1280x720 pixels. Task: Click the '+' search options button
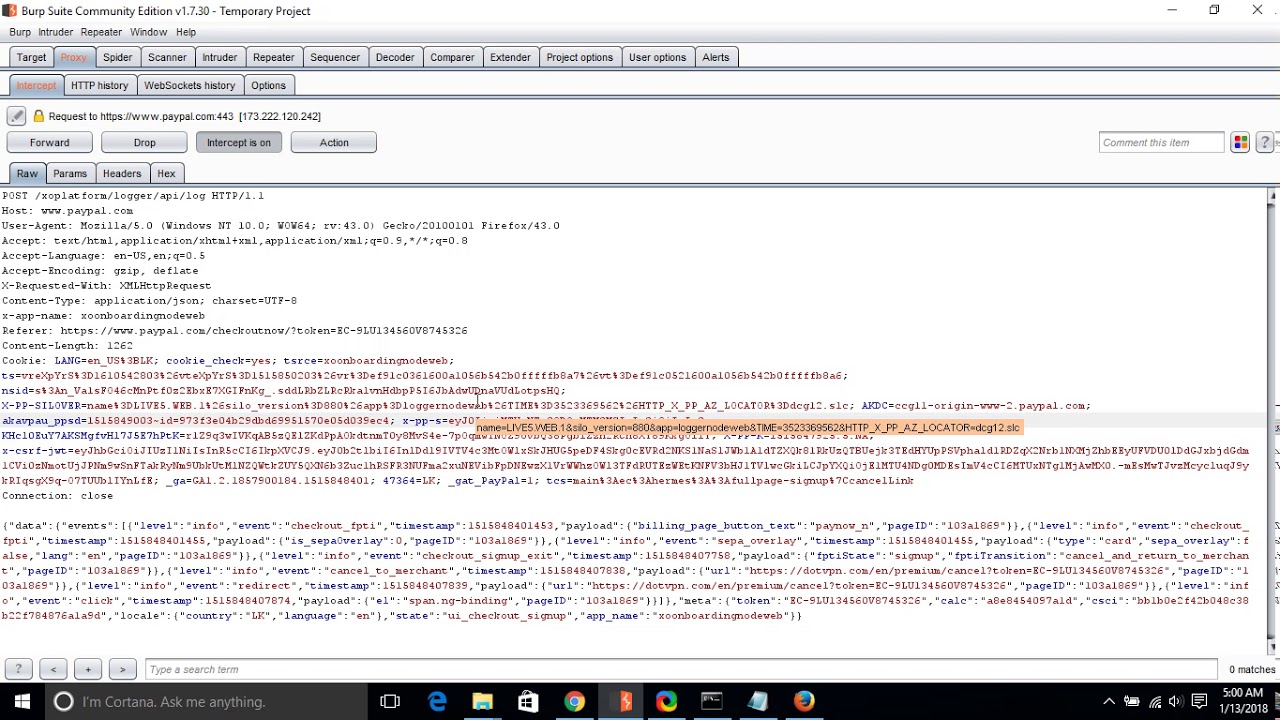pyautogui.click(x=88, y=669)
